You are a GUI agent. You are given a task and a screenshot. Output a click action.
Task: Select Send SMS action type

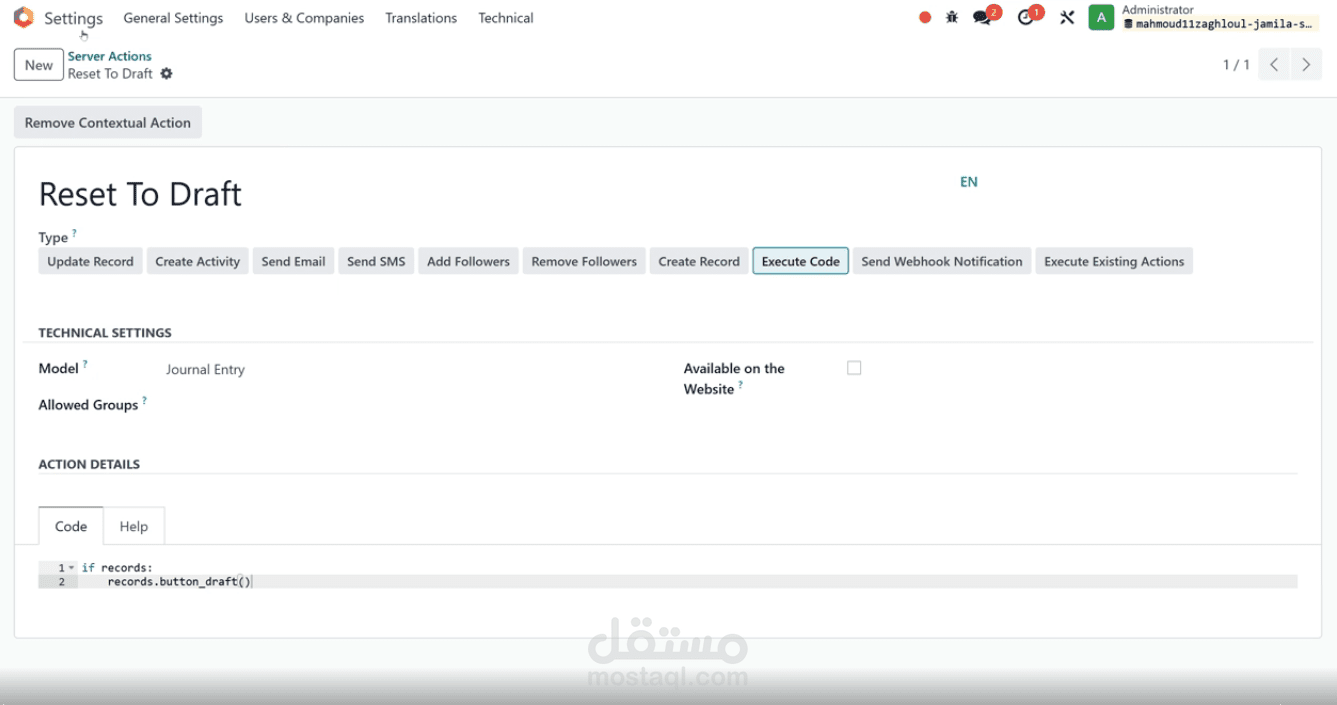pyautogui.click(x=376, y=261)
